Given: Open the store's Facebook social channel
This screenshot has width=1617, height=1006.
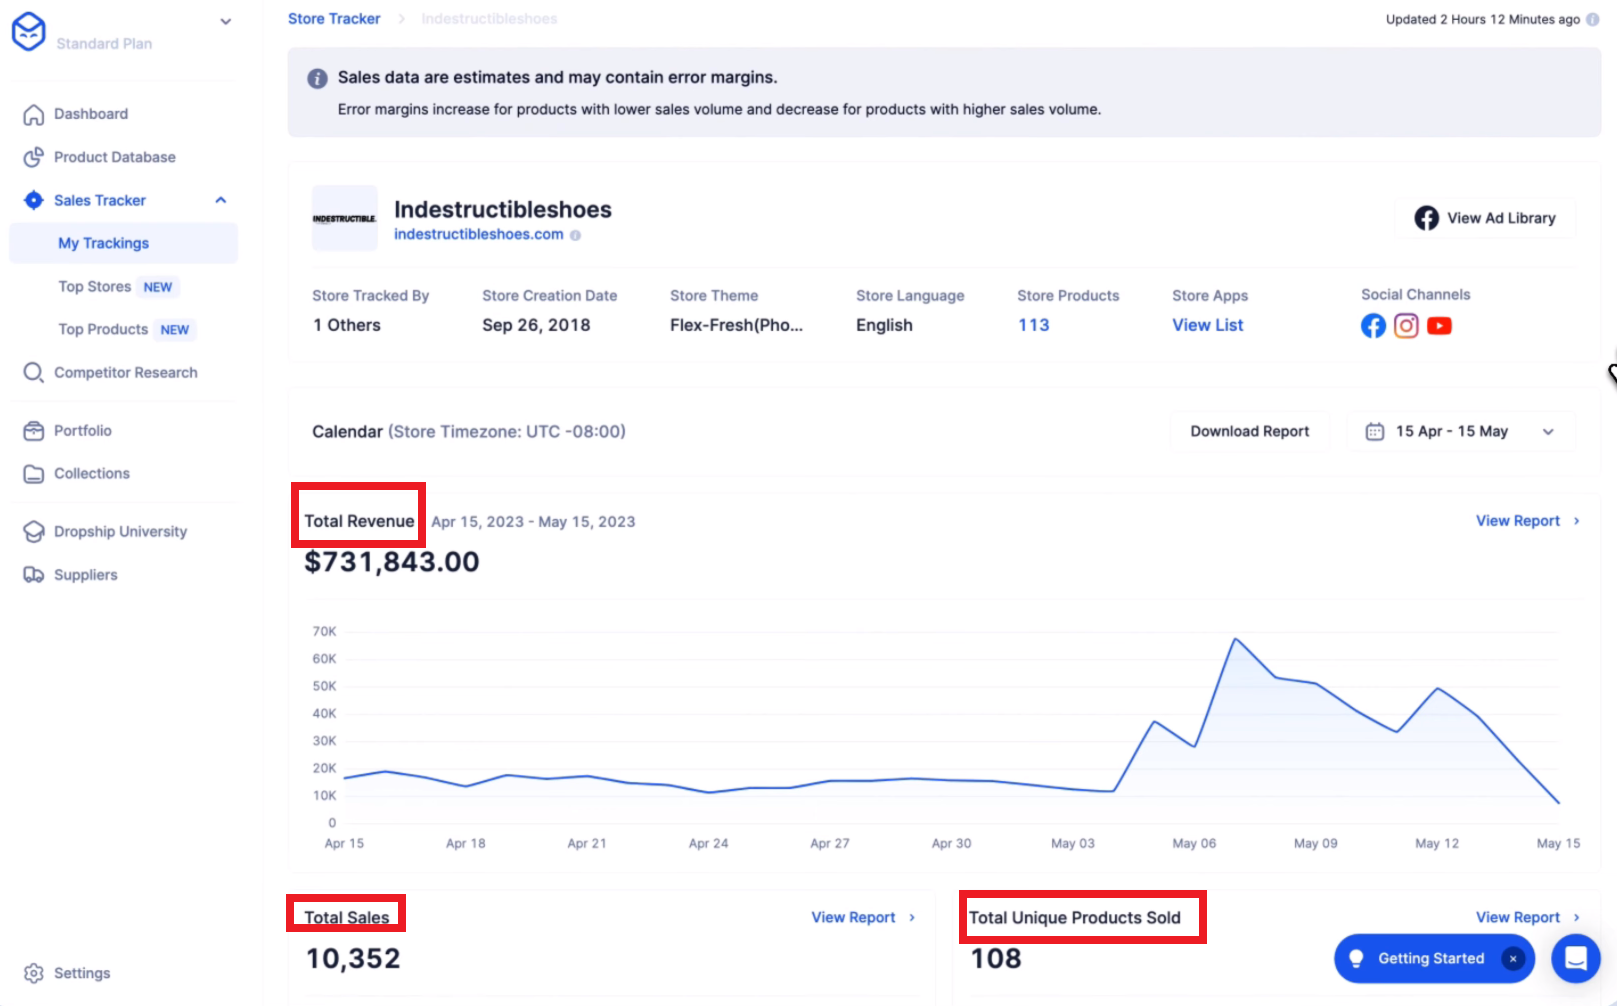Looking at the screenshot, I should [x=1374, y=326].
